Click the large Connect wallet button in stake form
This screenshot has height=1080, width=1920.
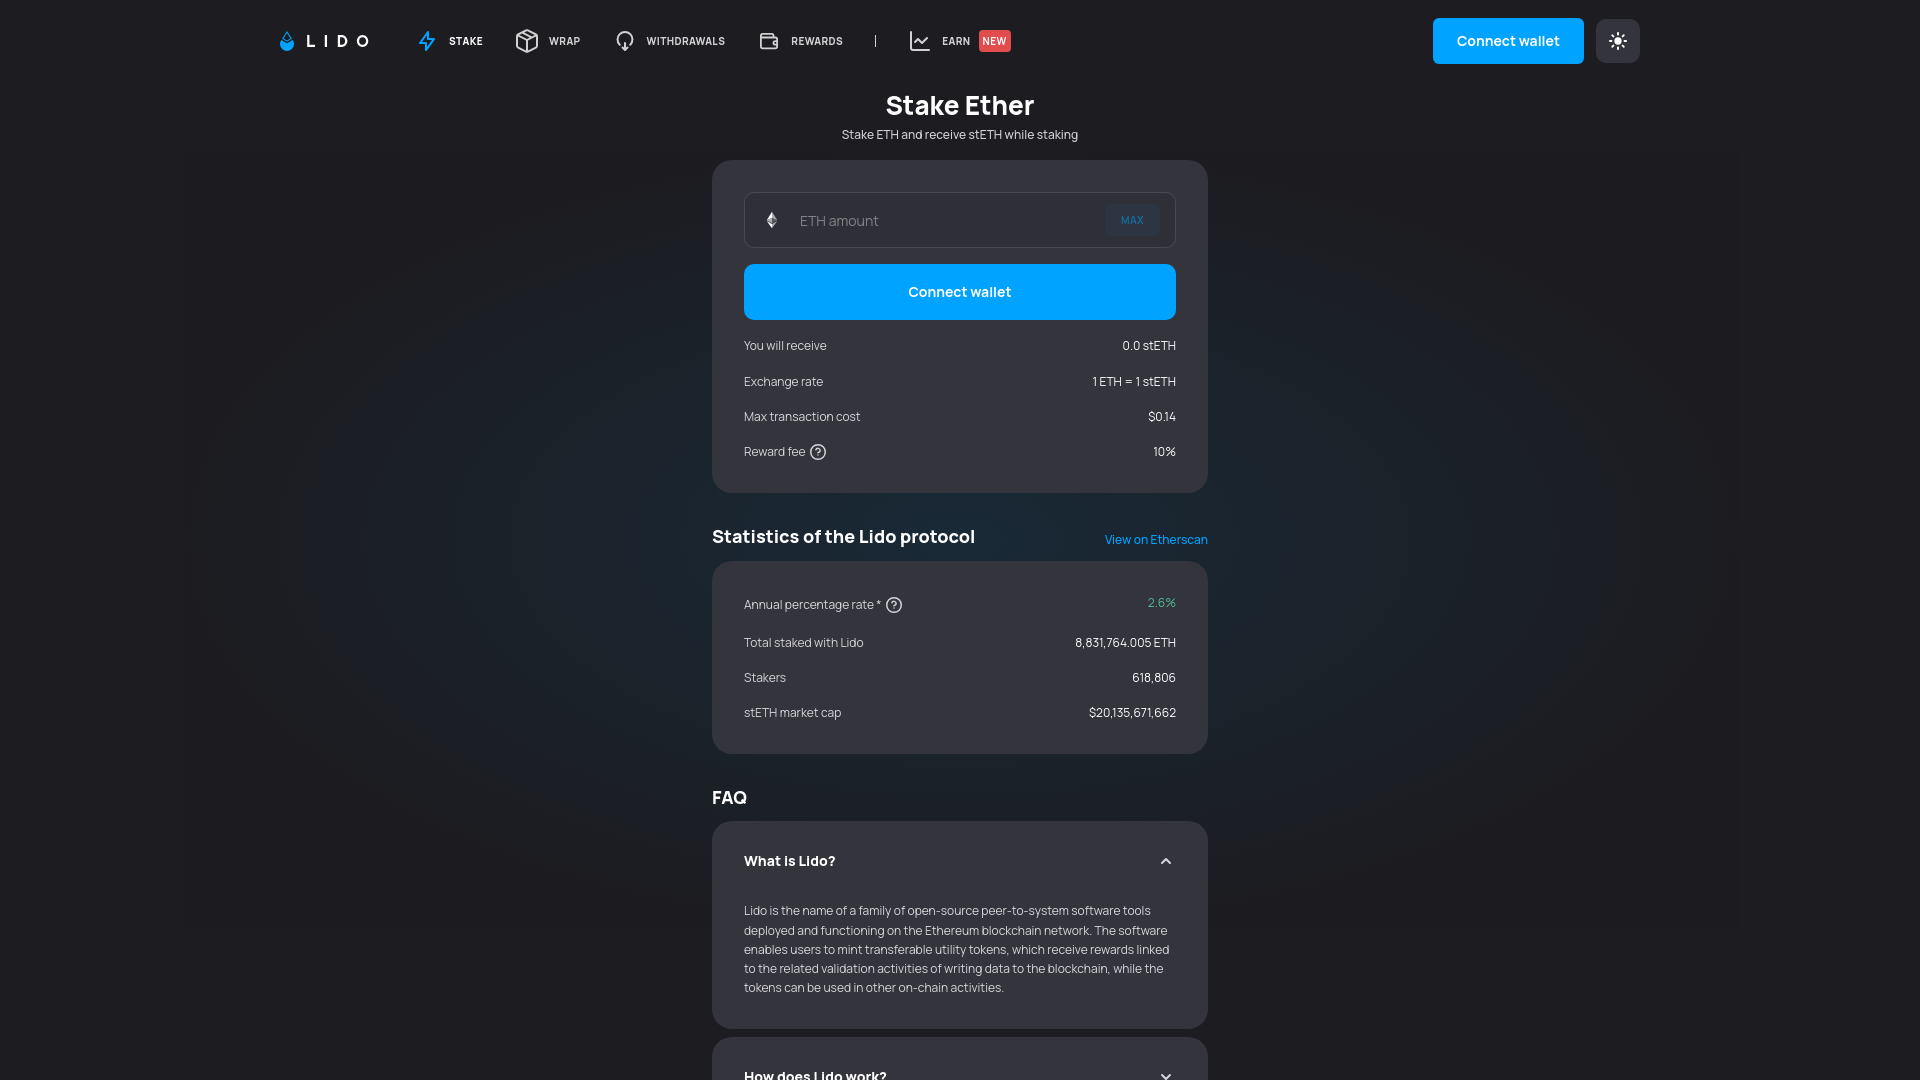(960, 292)
